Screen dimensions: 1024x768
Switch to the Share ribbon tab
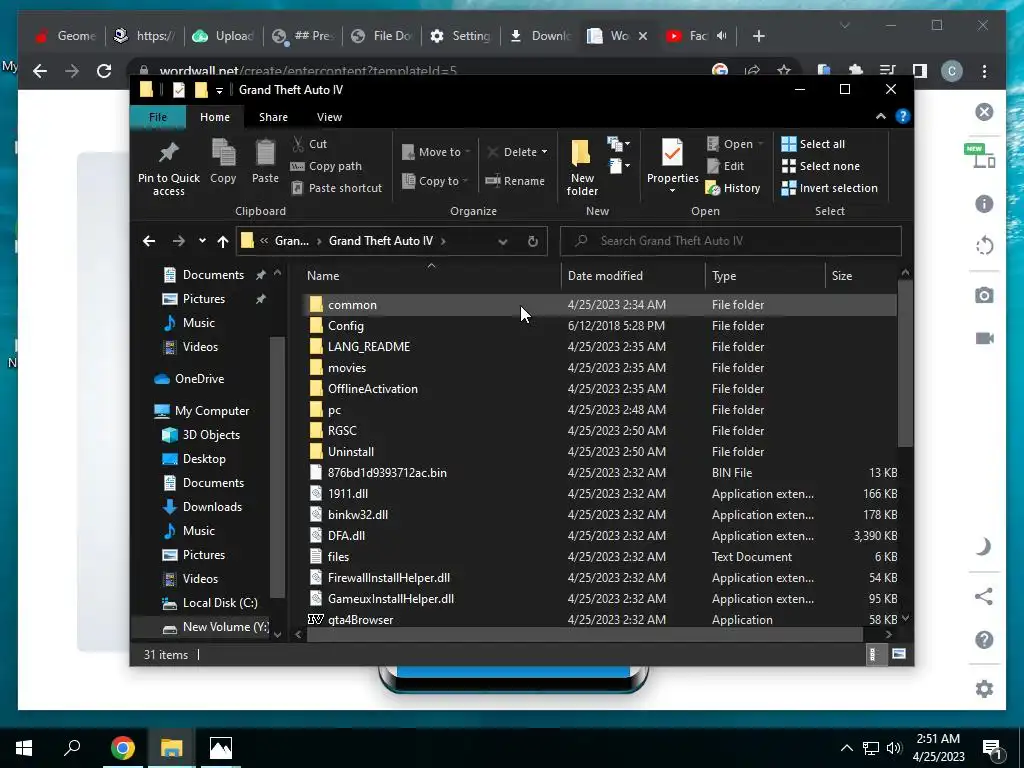(x=273, y=117)
